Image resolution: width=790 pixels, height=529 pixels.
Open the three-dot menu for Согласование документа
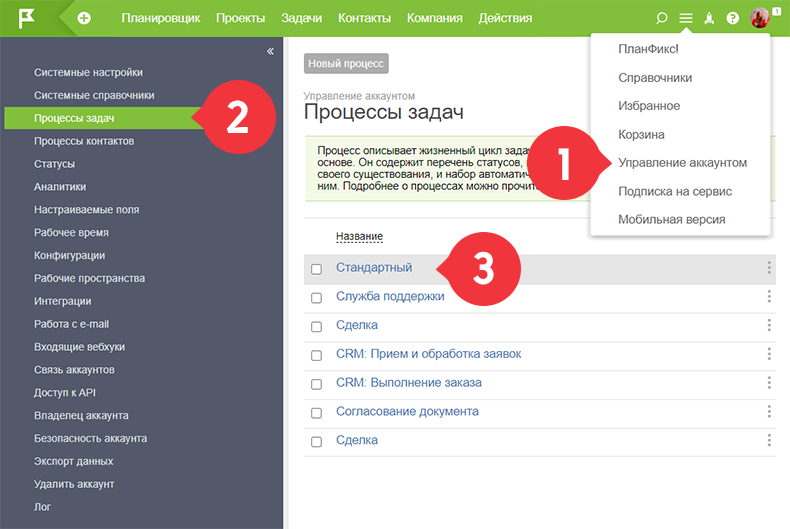769,411
